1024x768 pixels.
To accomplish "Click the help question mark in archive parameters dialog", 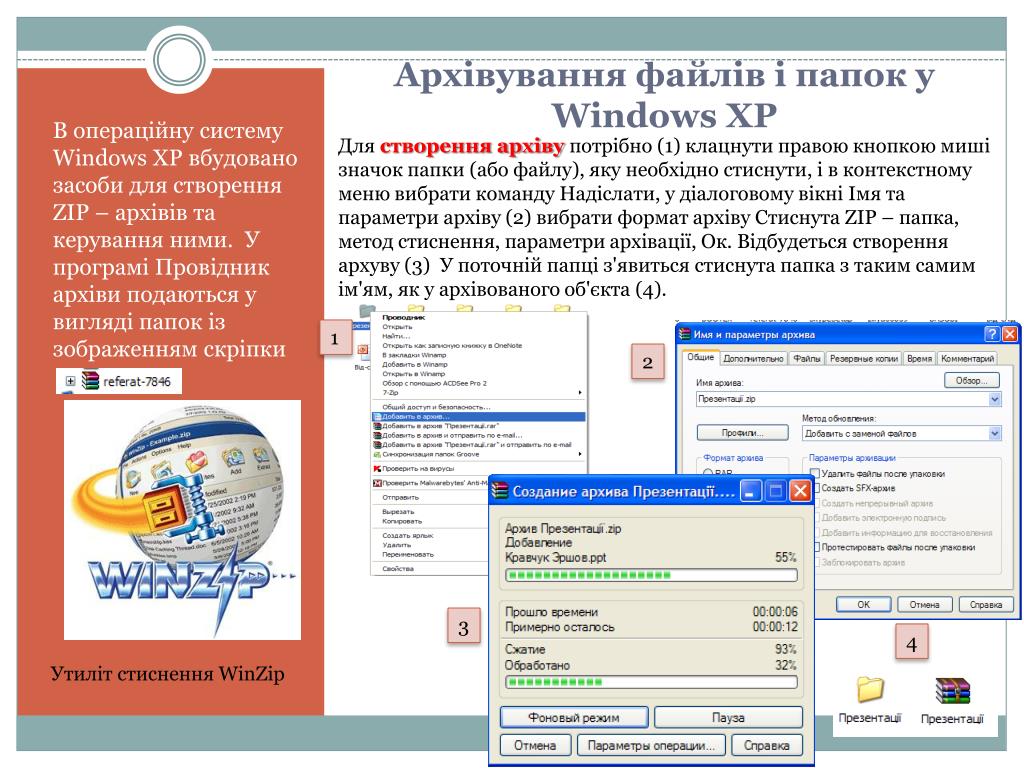I will tap(991, 334).
